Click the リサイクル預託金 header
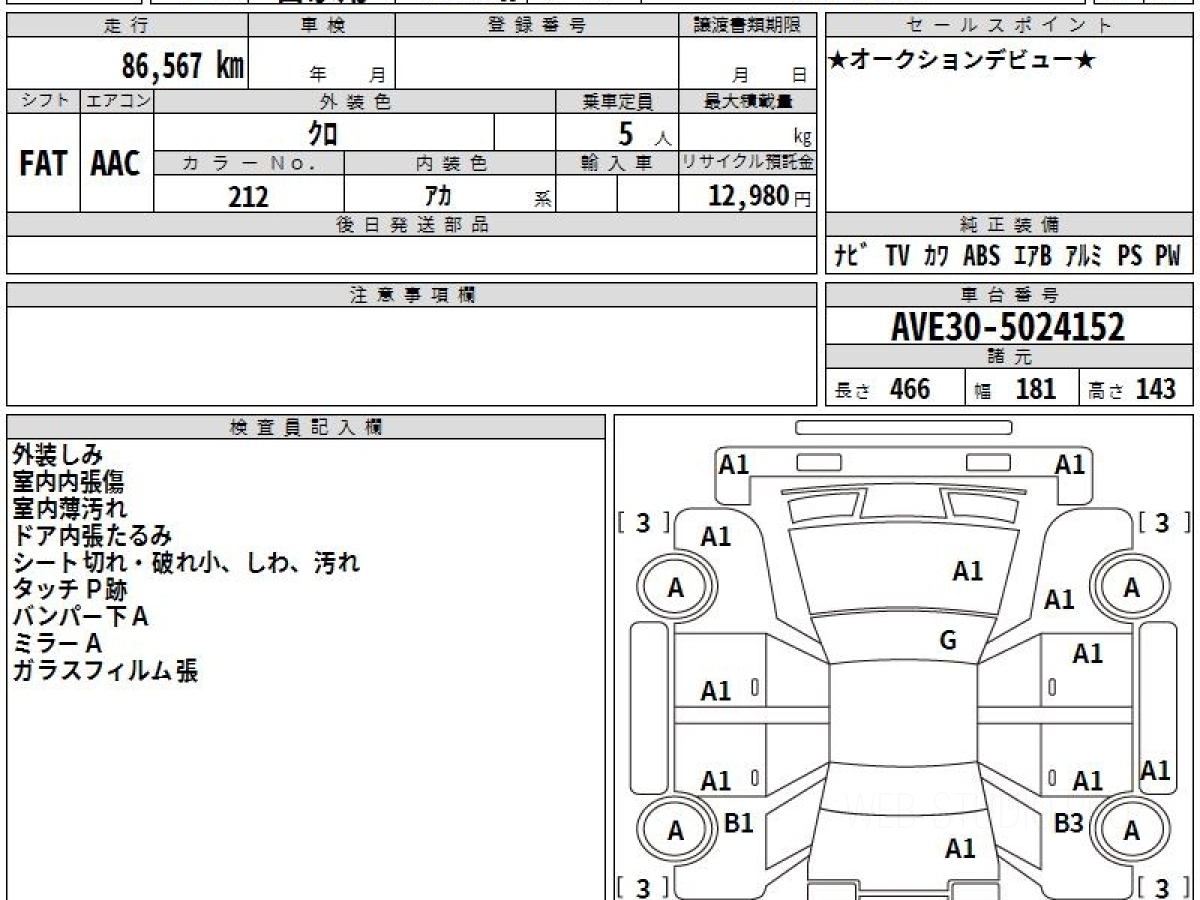Viewport: 1200px width, 900px height. (x=748, y=163)
